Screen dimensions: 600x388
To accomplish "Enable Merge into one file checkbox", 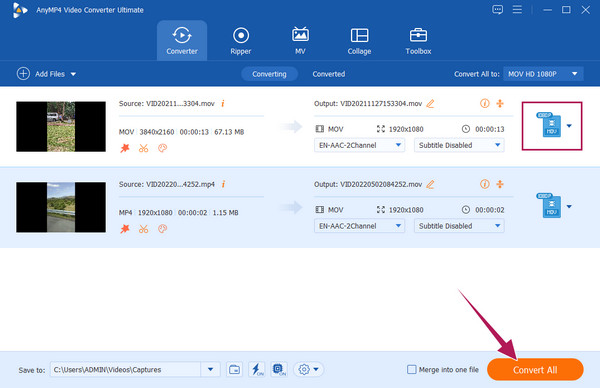I will [x=412, y=370].
